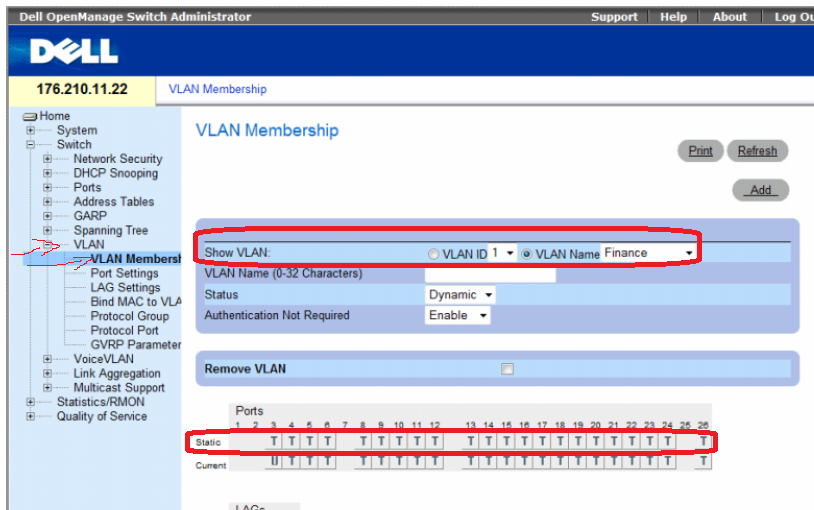
Task: Focus the VLAN Name text field
Action: (490, 274)
